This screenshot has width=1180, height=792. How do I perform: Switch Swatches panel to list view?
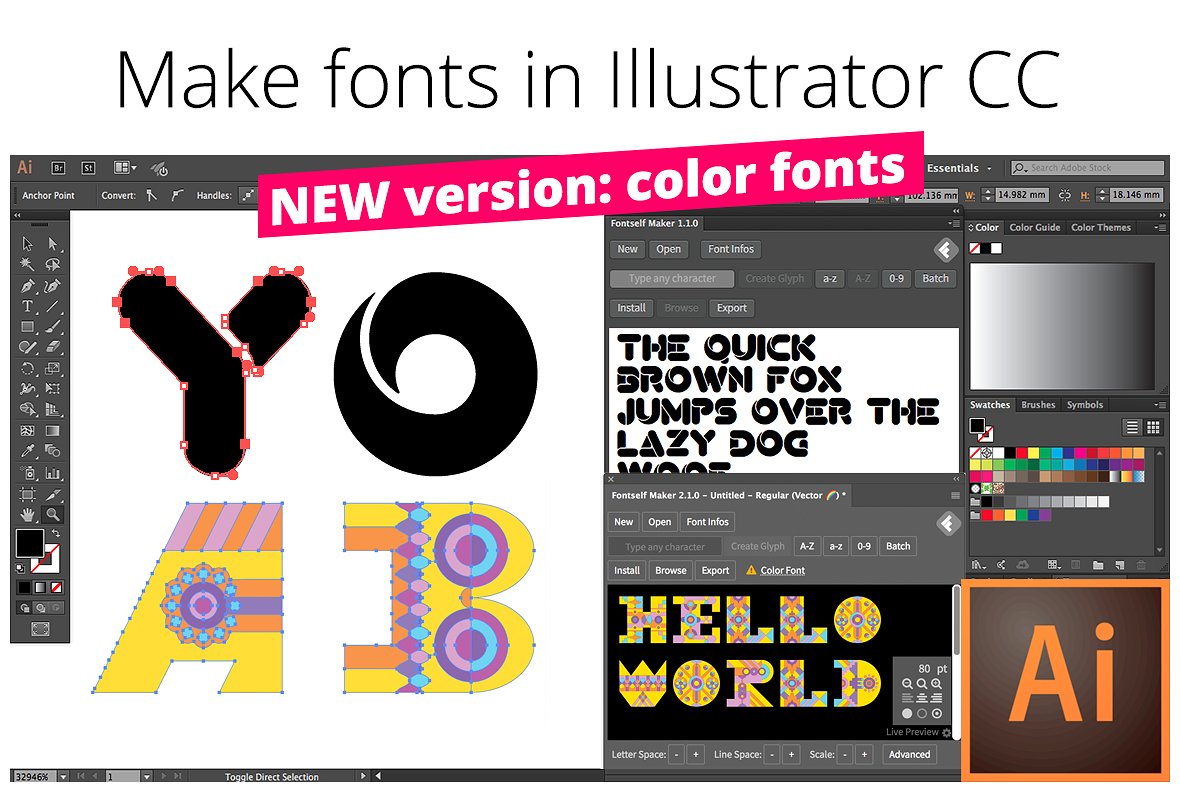[x=1132, y=428]
